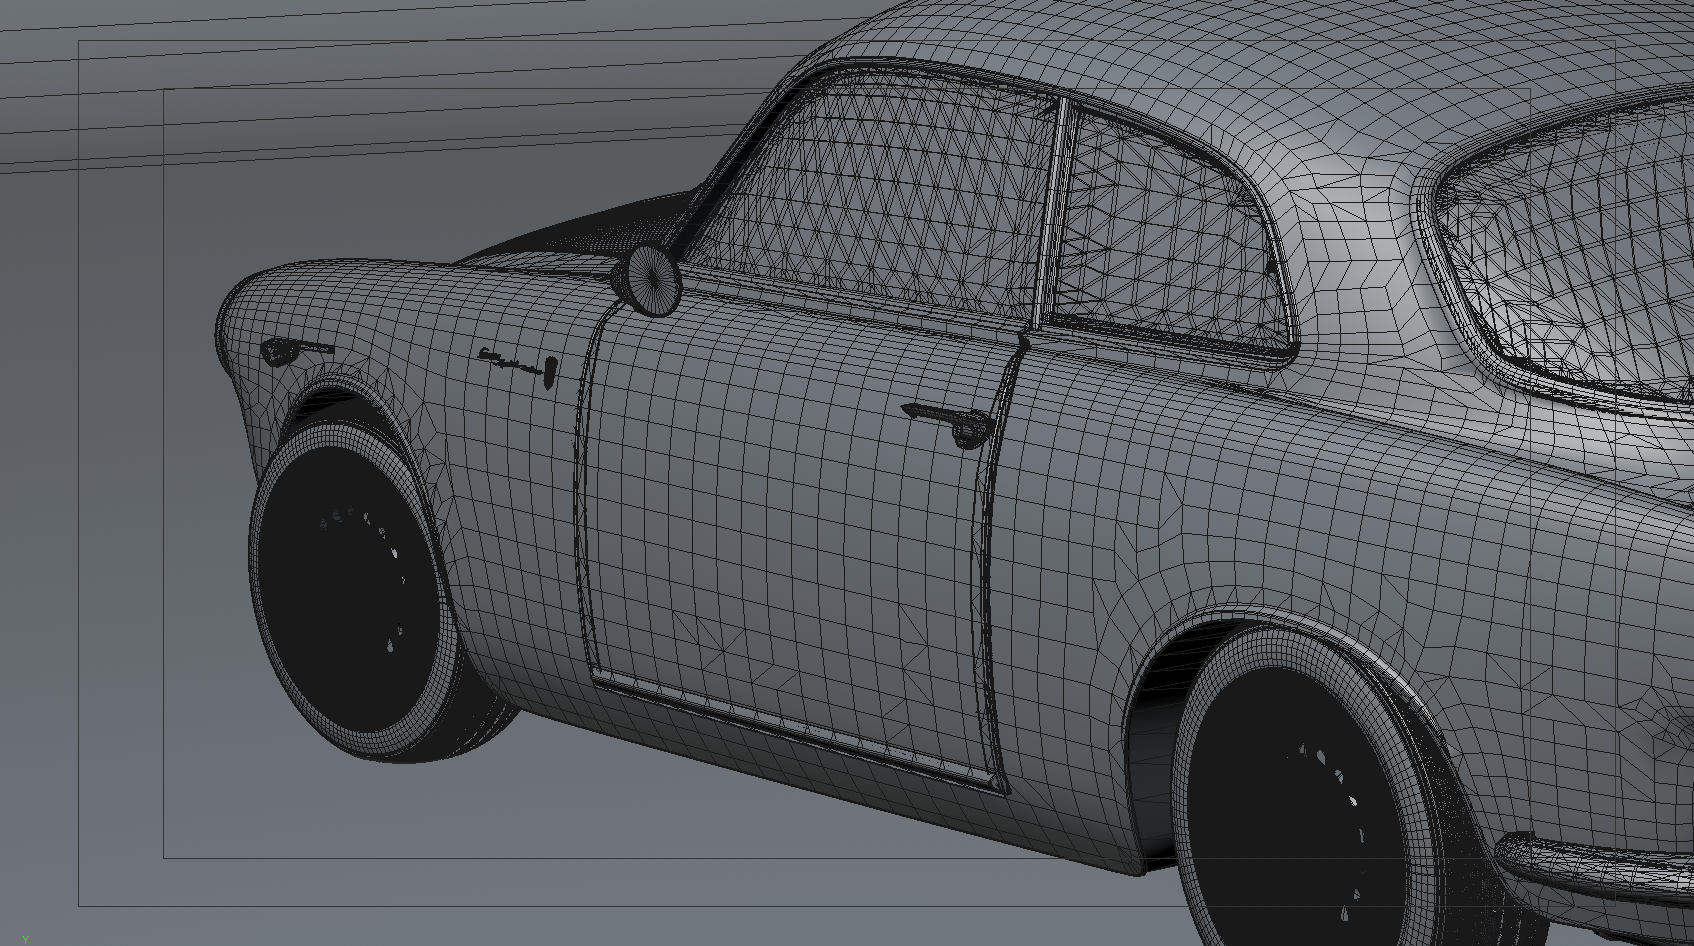Select the round side mirror mesh
Viewport: 1694px width, 946px height.
coord(652,280)
